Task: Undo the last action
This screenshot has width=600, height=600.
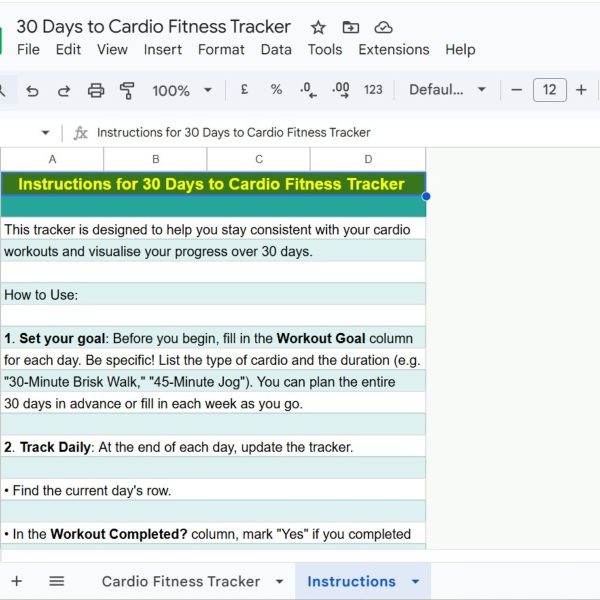Action: click(x=33, y=91)
